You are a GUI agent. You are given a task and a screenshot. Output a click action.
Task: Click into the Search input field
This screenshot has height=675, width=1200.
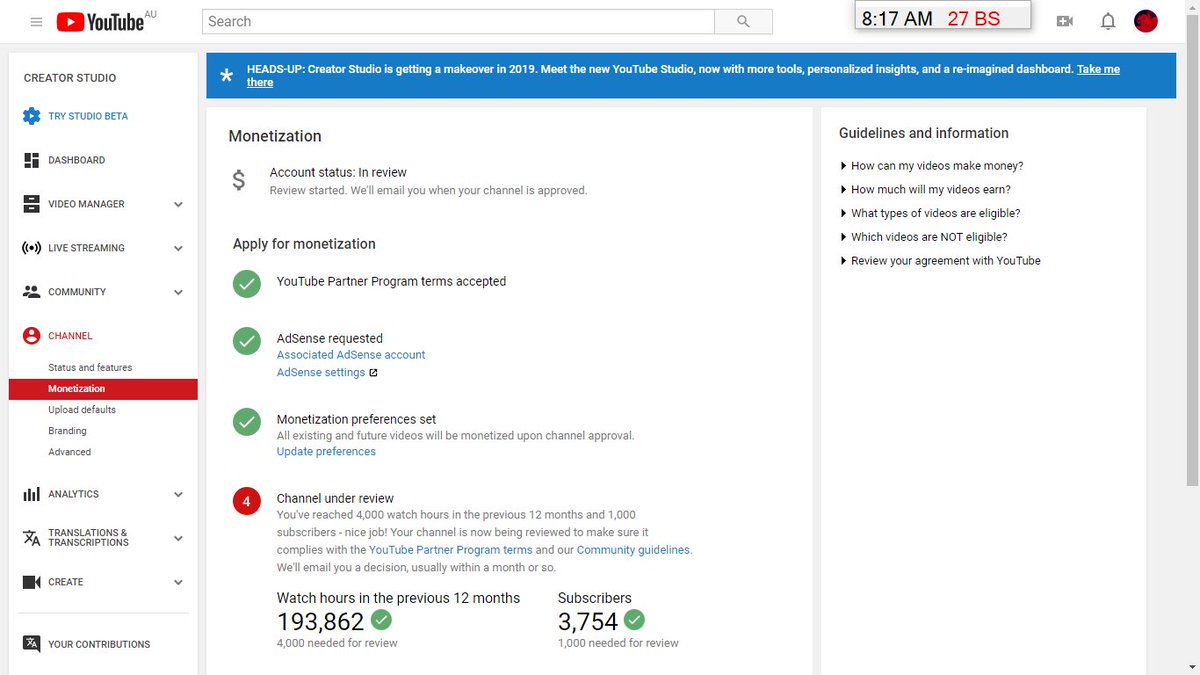click(458, 21)
